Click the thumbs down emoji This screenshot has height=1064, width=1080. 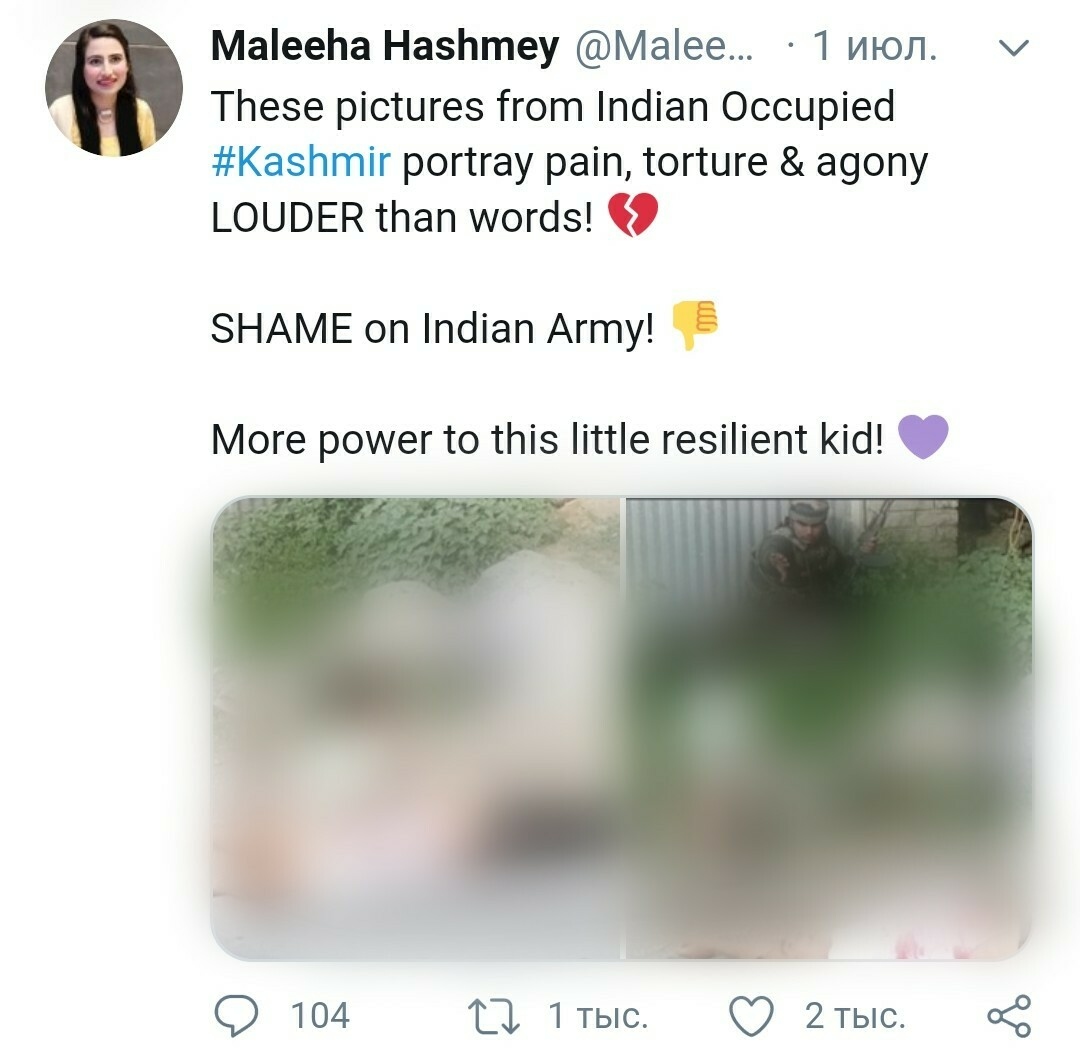click(694, 325)
